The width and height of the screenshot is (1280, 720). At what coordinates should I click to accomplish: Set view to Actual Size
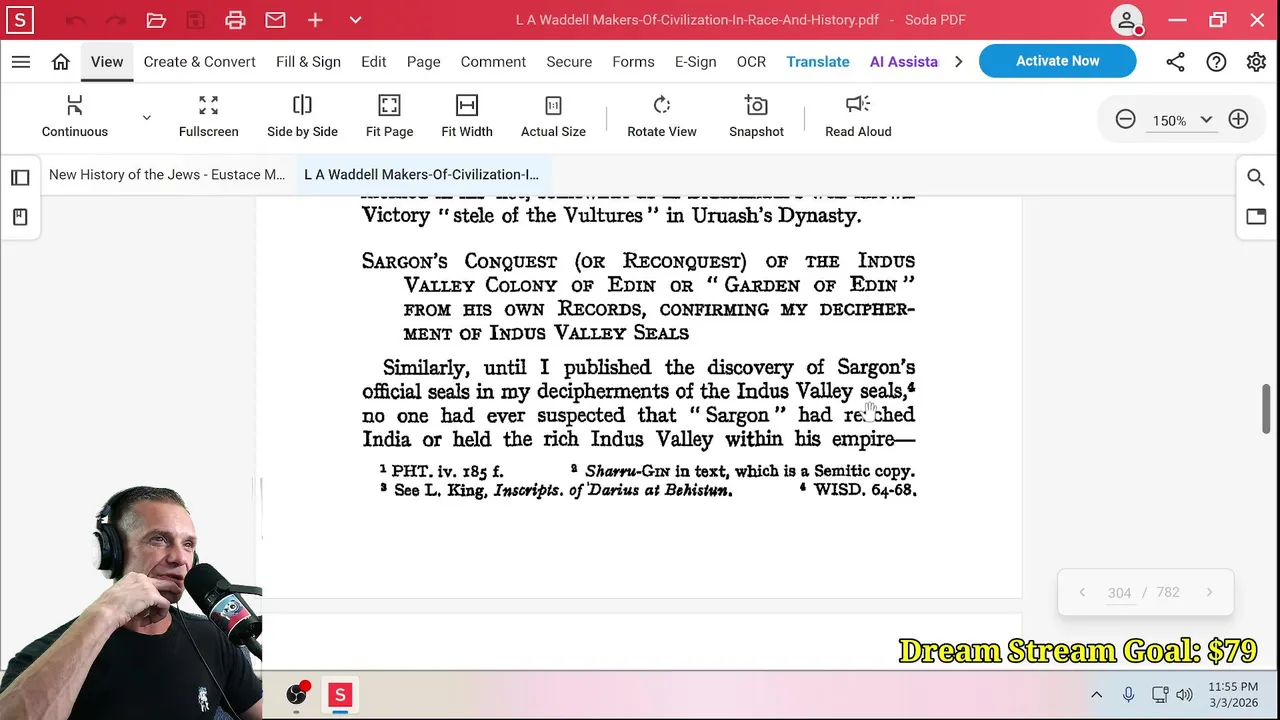coord(553,116)
